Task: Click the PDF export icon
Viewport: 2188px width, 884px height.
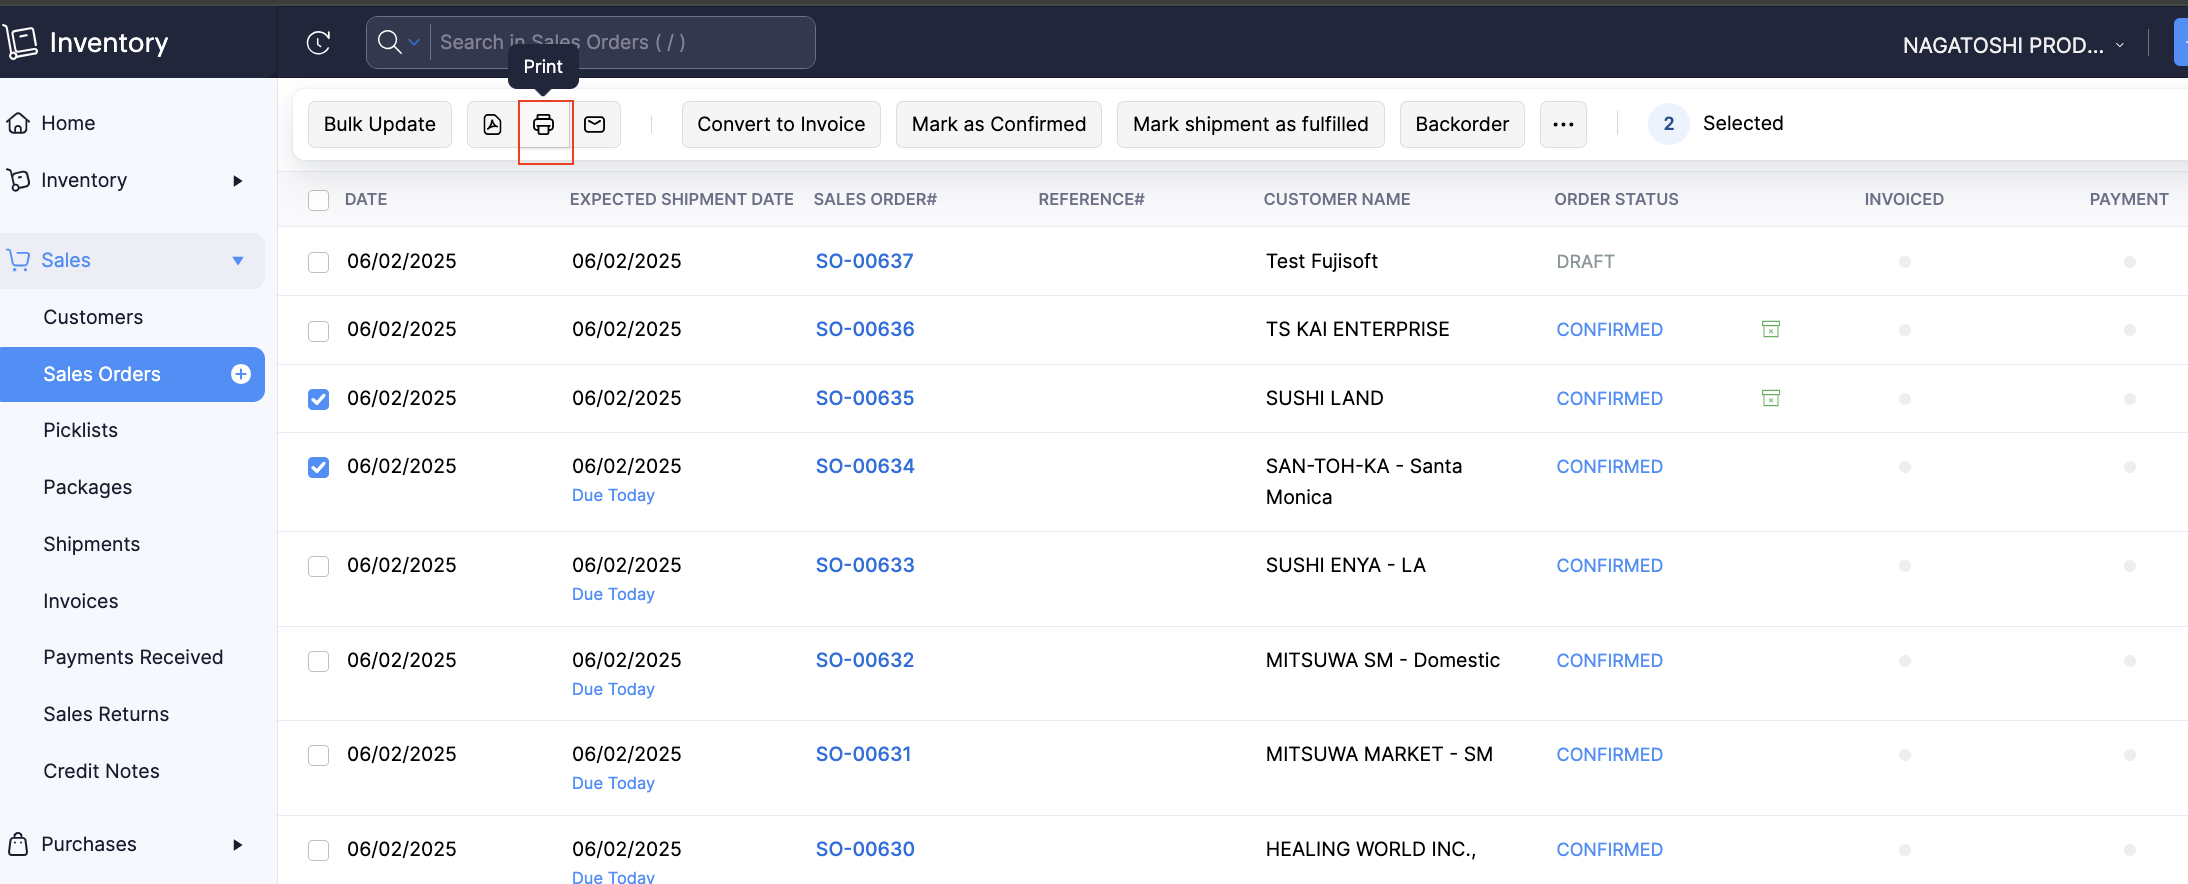Action: pyautogui.click(x=492, y=124)
